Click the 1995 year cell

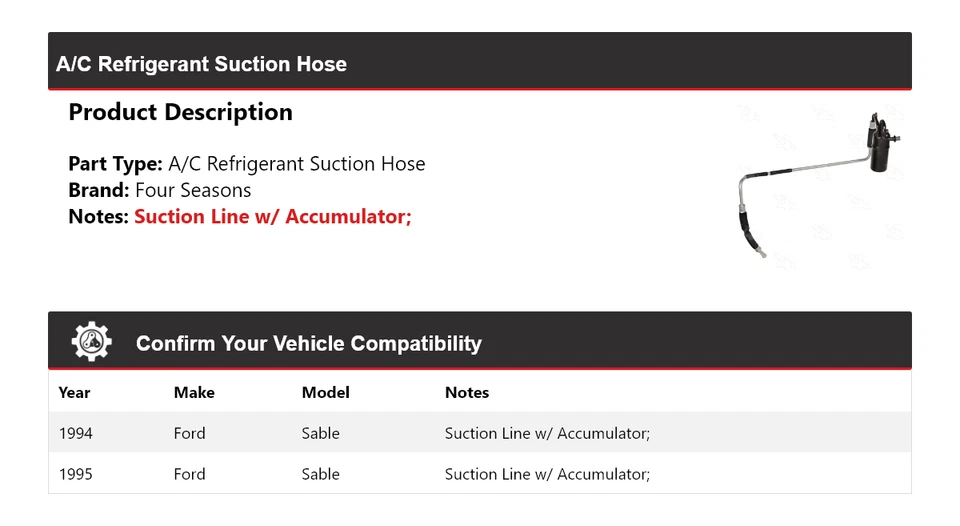pyautogui.click(x=76, y=474)
